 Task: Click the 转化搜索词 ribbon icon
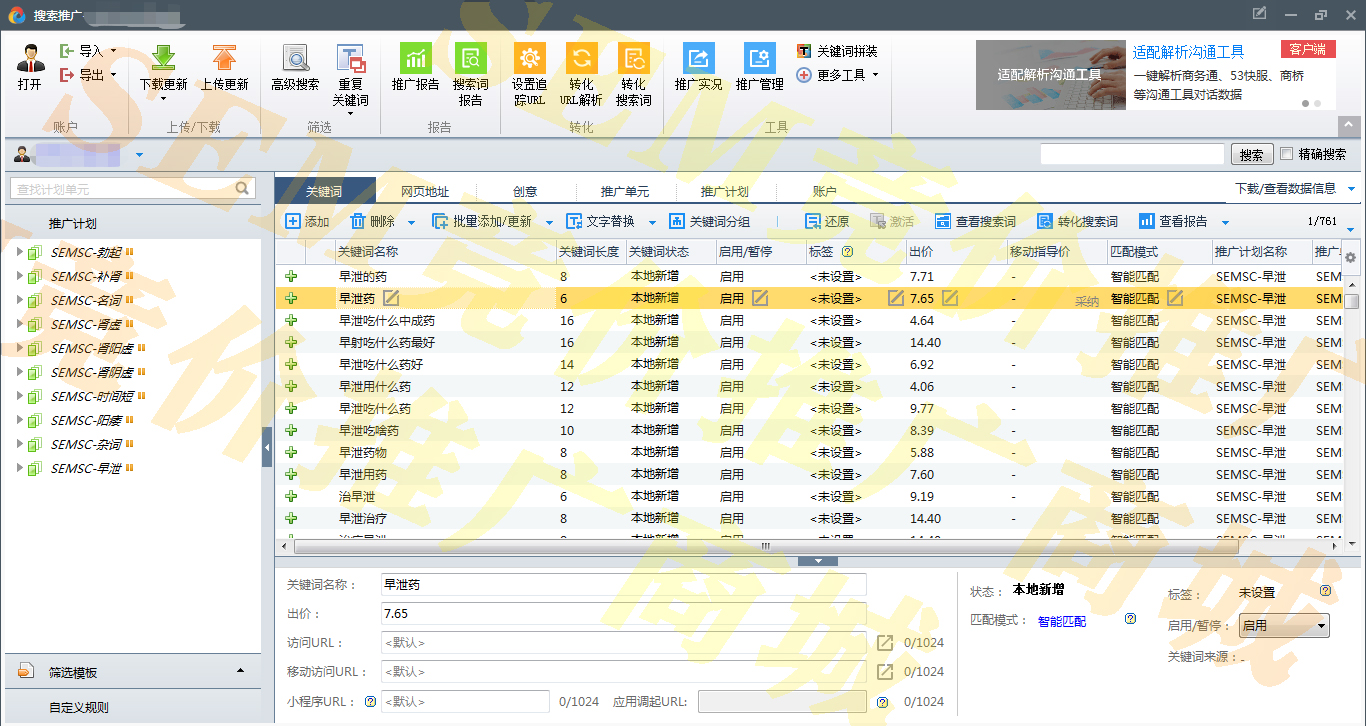tap(633, 59)
